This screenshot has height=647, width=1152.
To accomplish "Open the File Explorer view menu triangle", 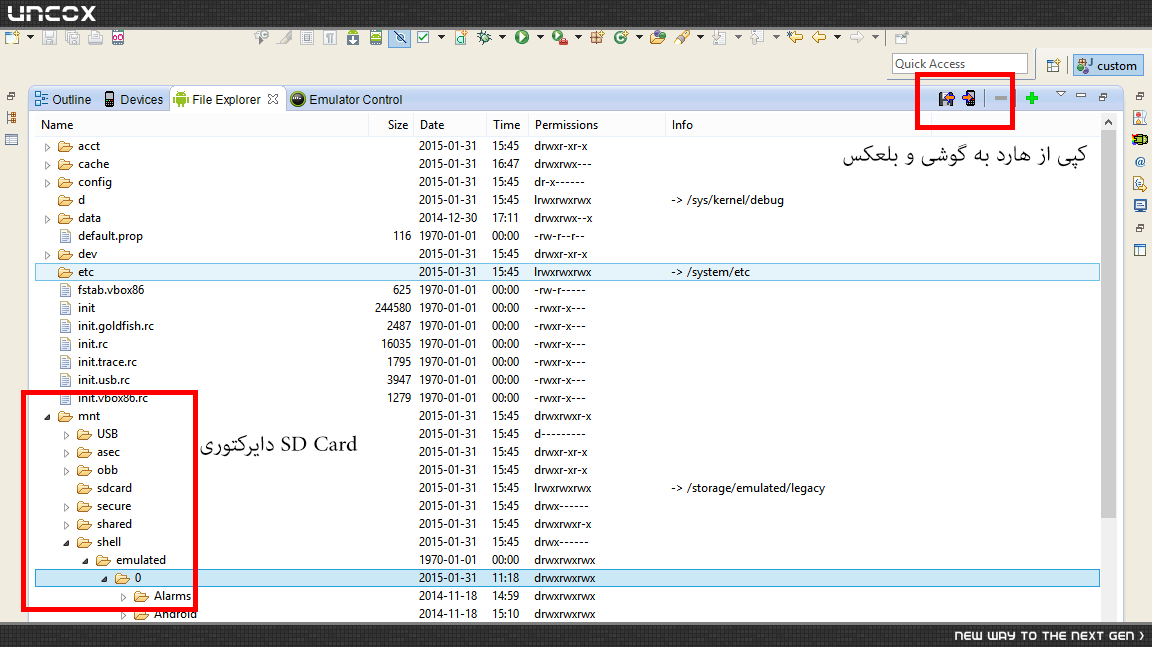I will pos(1060,95).
